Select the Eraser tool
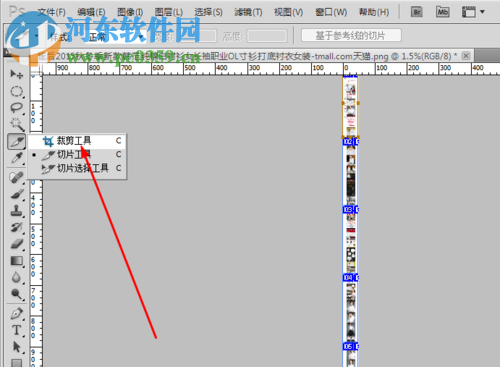The width and height of the screenshot is (500, 367). (16, 244)
